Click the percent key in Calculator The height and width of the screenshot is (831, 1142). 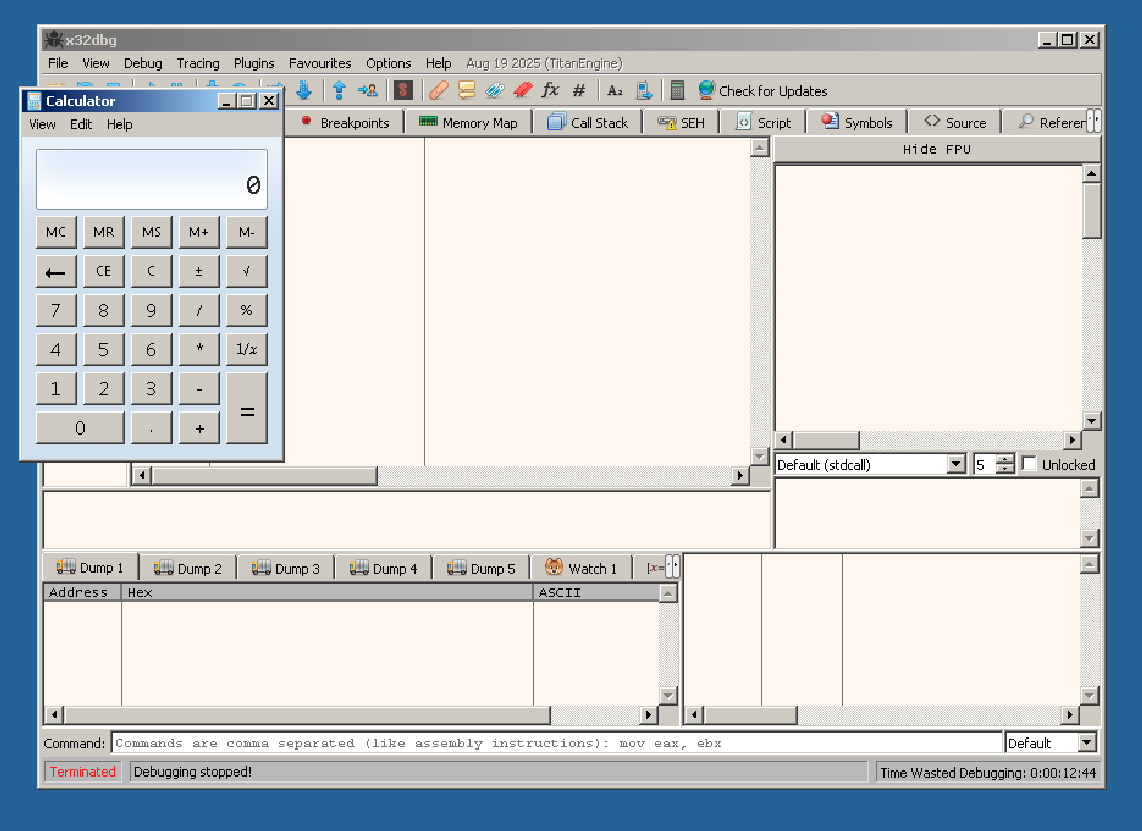point(246,310)
